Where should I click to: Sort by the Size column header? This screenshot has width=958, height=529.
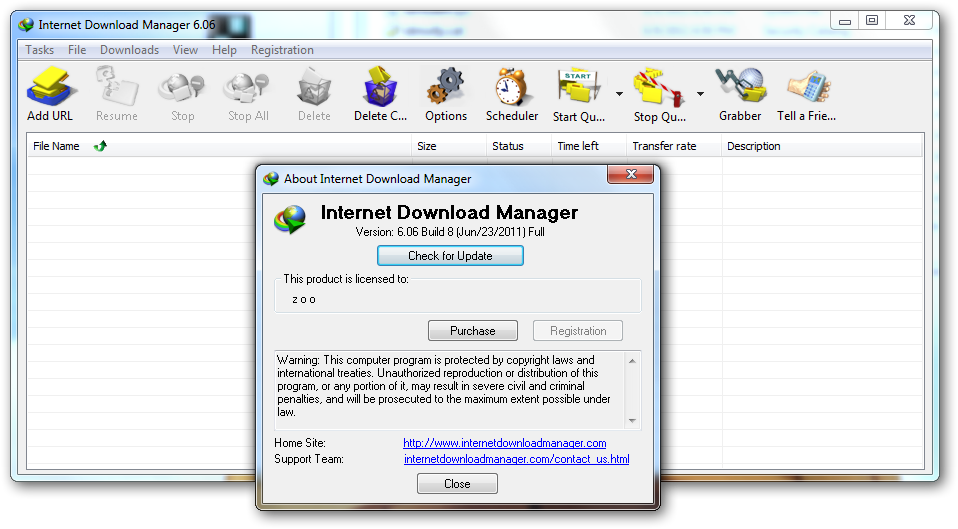click(449, 146)
